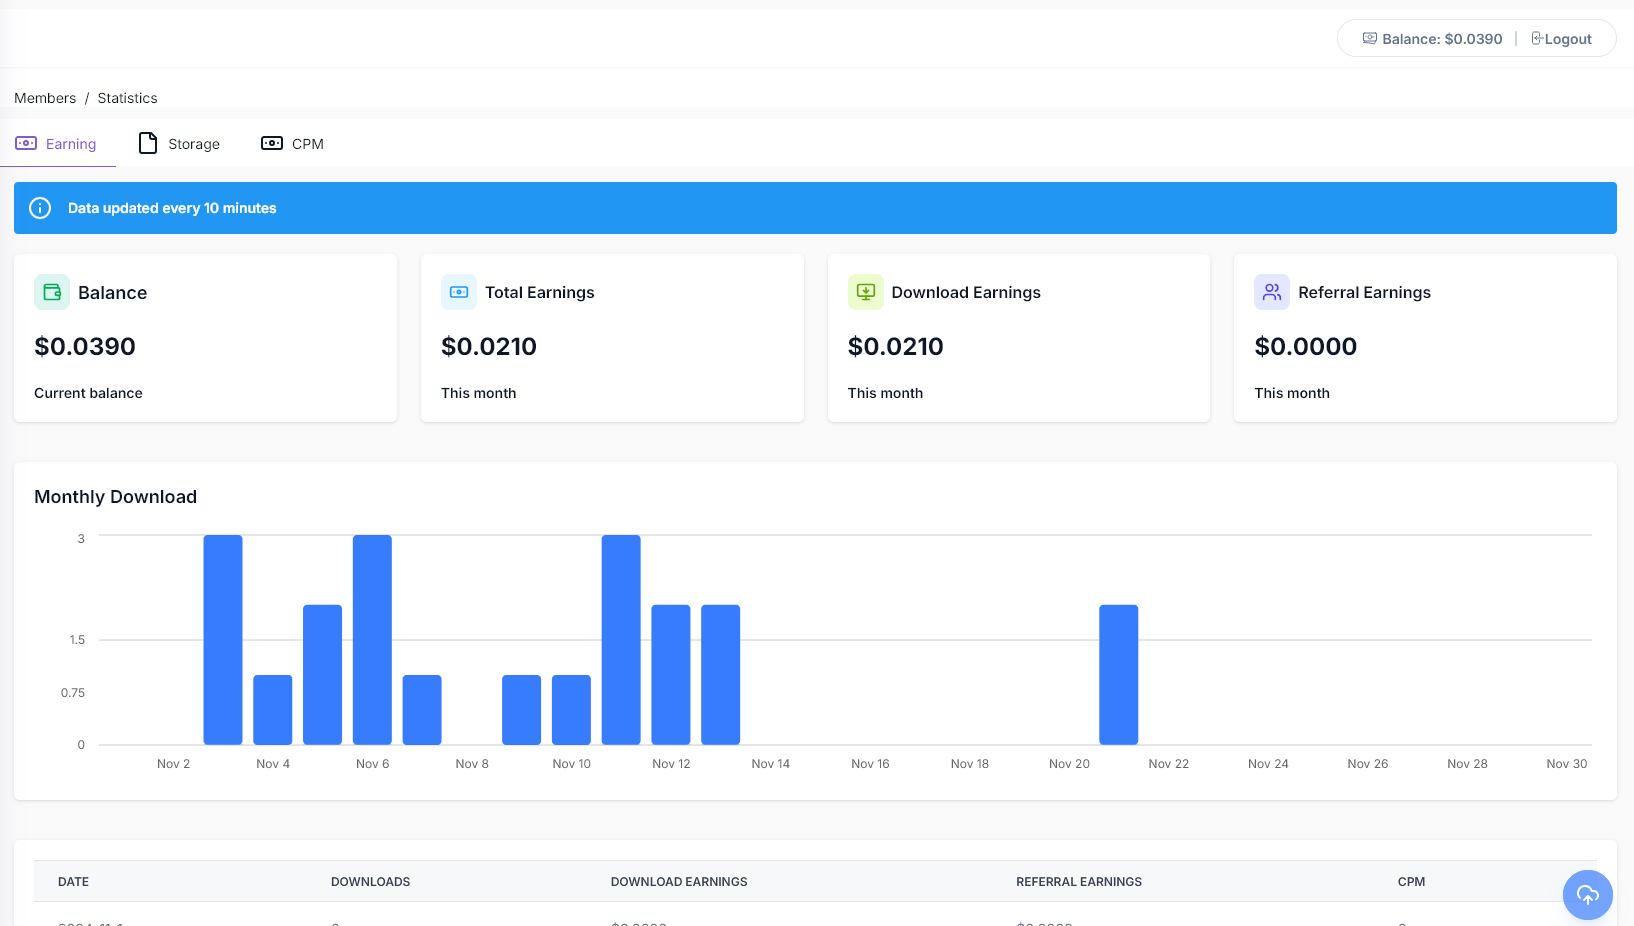Click the header balance money icon

coord(1370,38)
